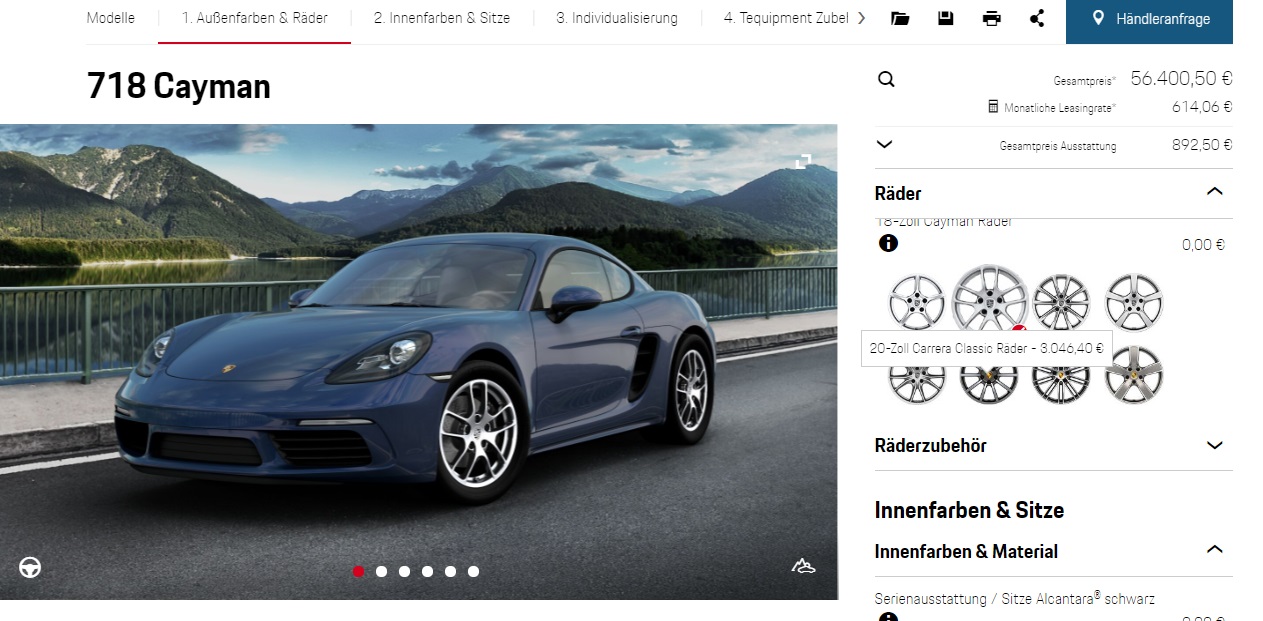Show info for 18-Zoll Cayman Räder
The height and width of the screenshot is (621, 1263).
point(888,243)
